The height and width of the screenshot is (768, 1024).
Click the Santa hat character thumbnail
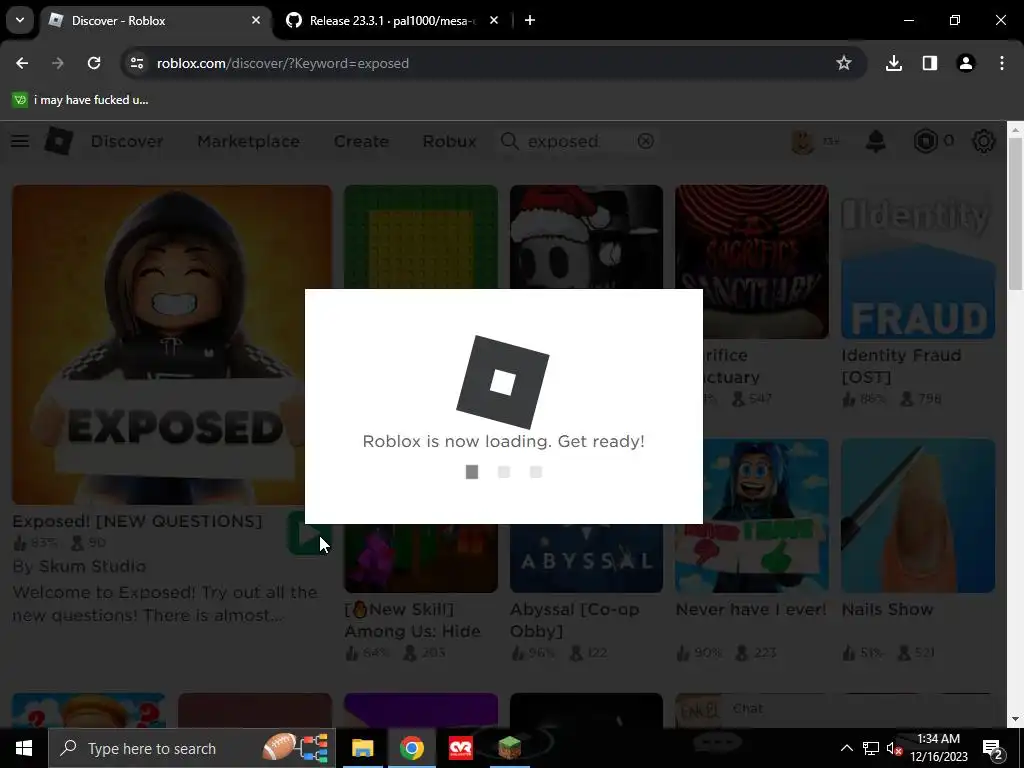coord(586,236)
